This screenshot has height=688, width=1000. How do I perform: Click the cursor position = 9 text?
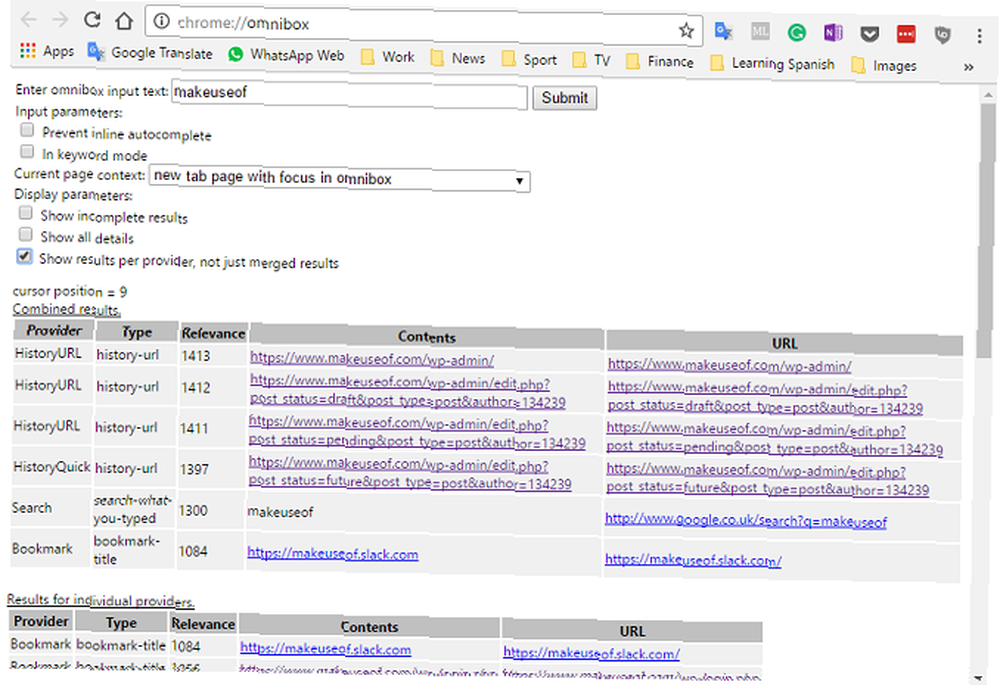tap(70, 291)
